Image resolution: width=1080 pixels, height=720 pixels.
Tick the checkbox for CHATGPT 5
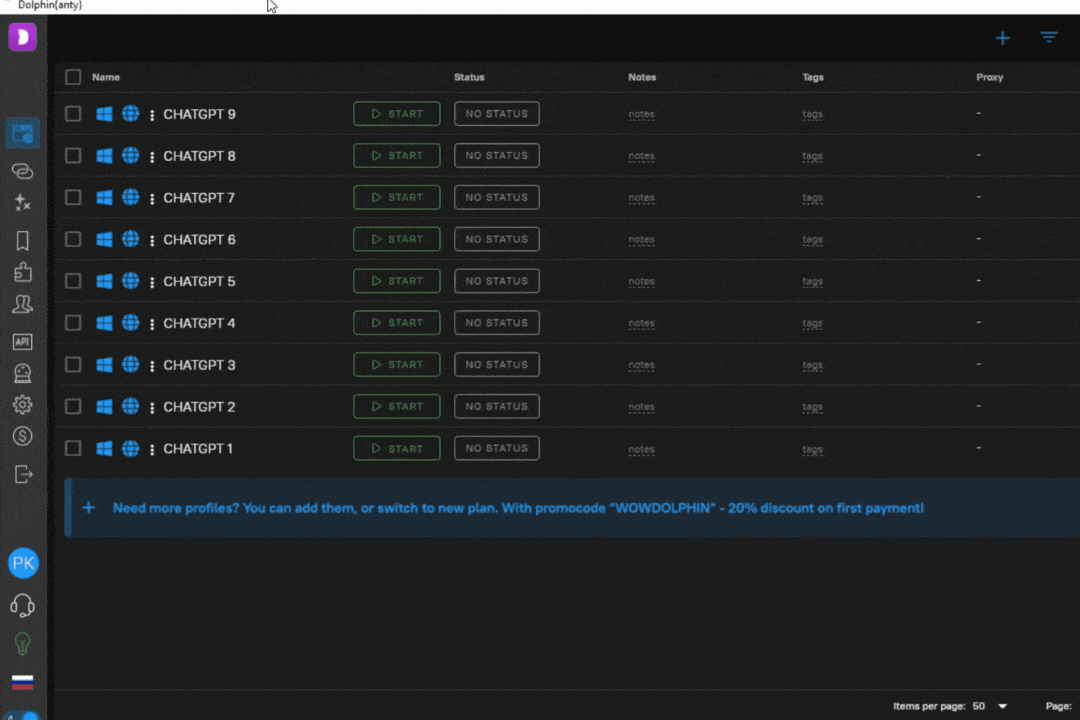73,281
